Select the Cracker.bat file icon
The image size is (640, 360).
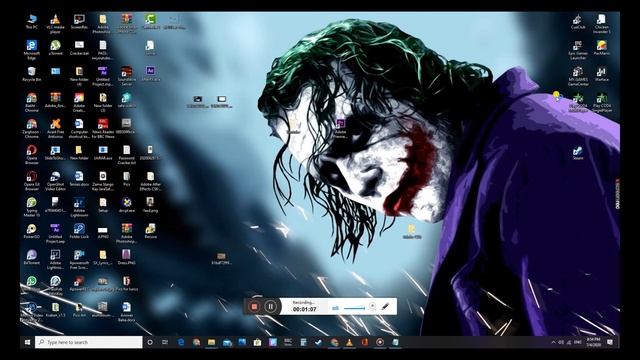[79, 47]
